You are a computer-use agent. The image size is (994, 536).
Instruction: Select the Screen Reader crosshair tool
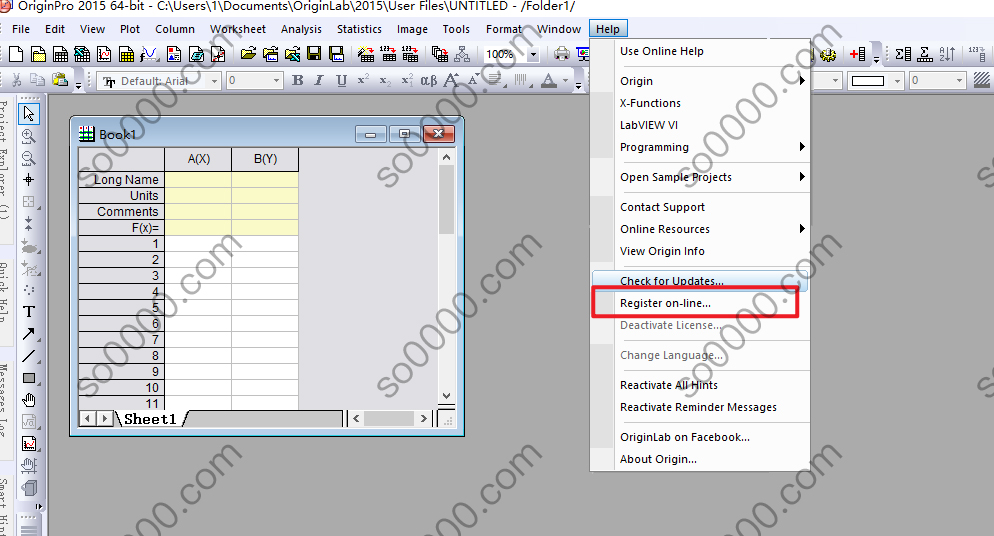point(29,179)
